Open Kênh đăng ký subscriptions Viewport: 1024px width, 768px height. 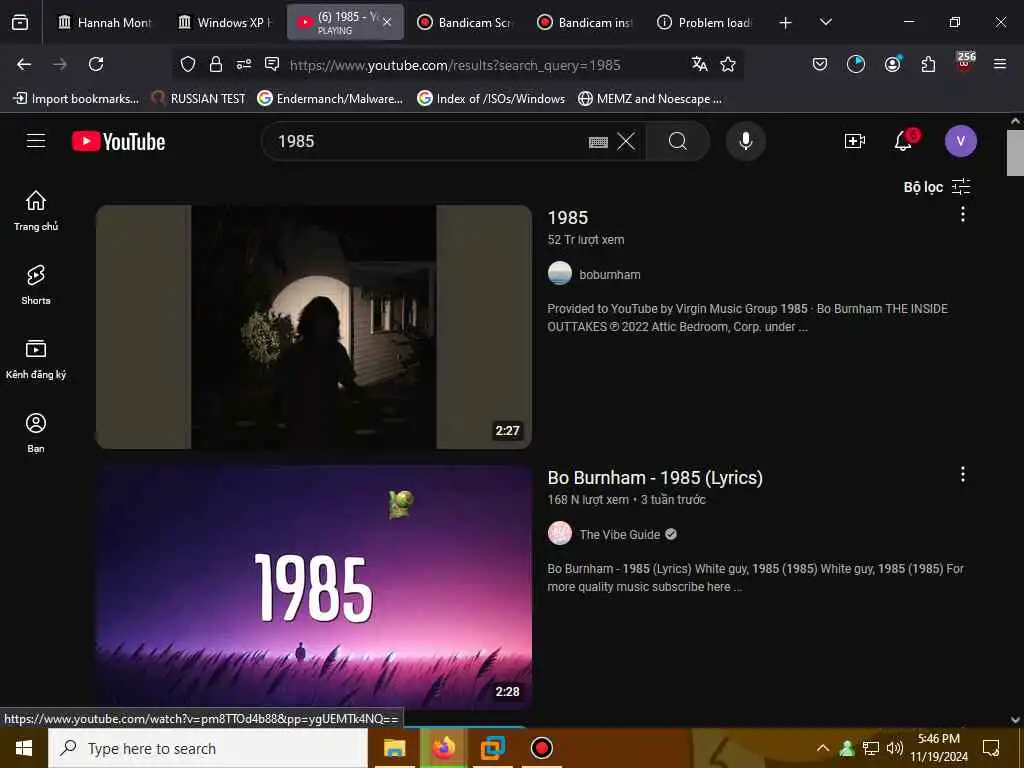tap(36, 359)
